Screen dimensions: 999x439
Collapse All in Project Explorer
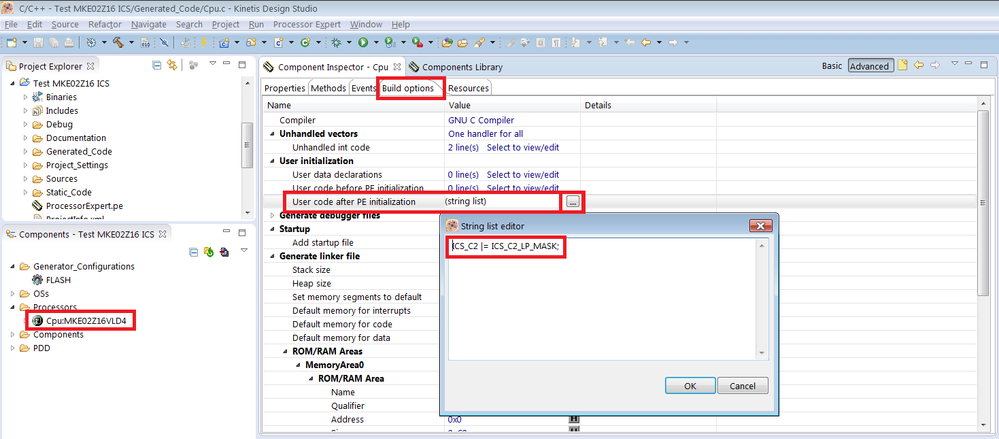157,65
